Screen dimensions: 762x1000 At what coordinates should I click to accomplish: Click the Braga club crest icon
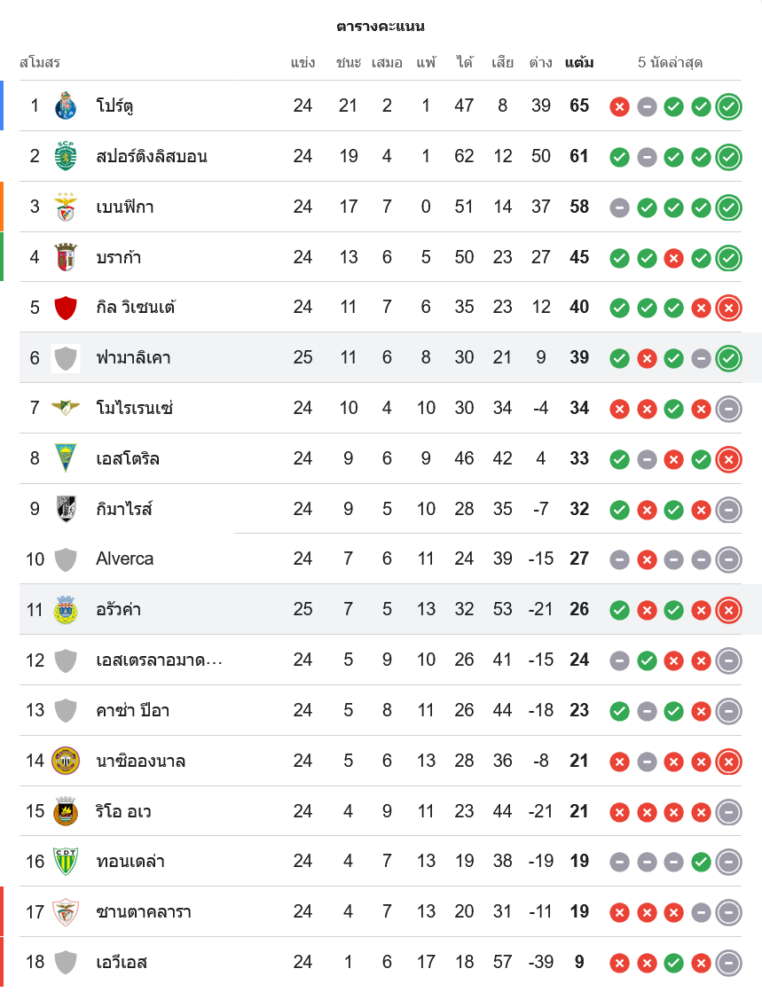pyautogui.click(x=66, y=257)
